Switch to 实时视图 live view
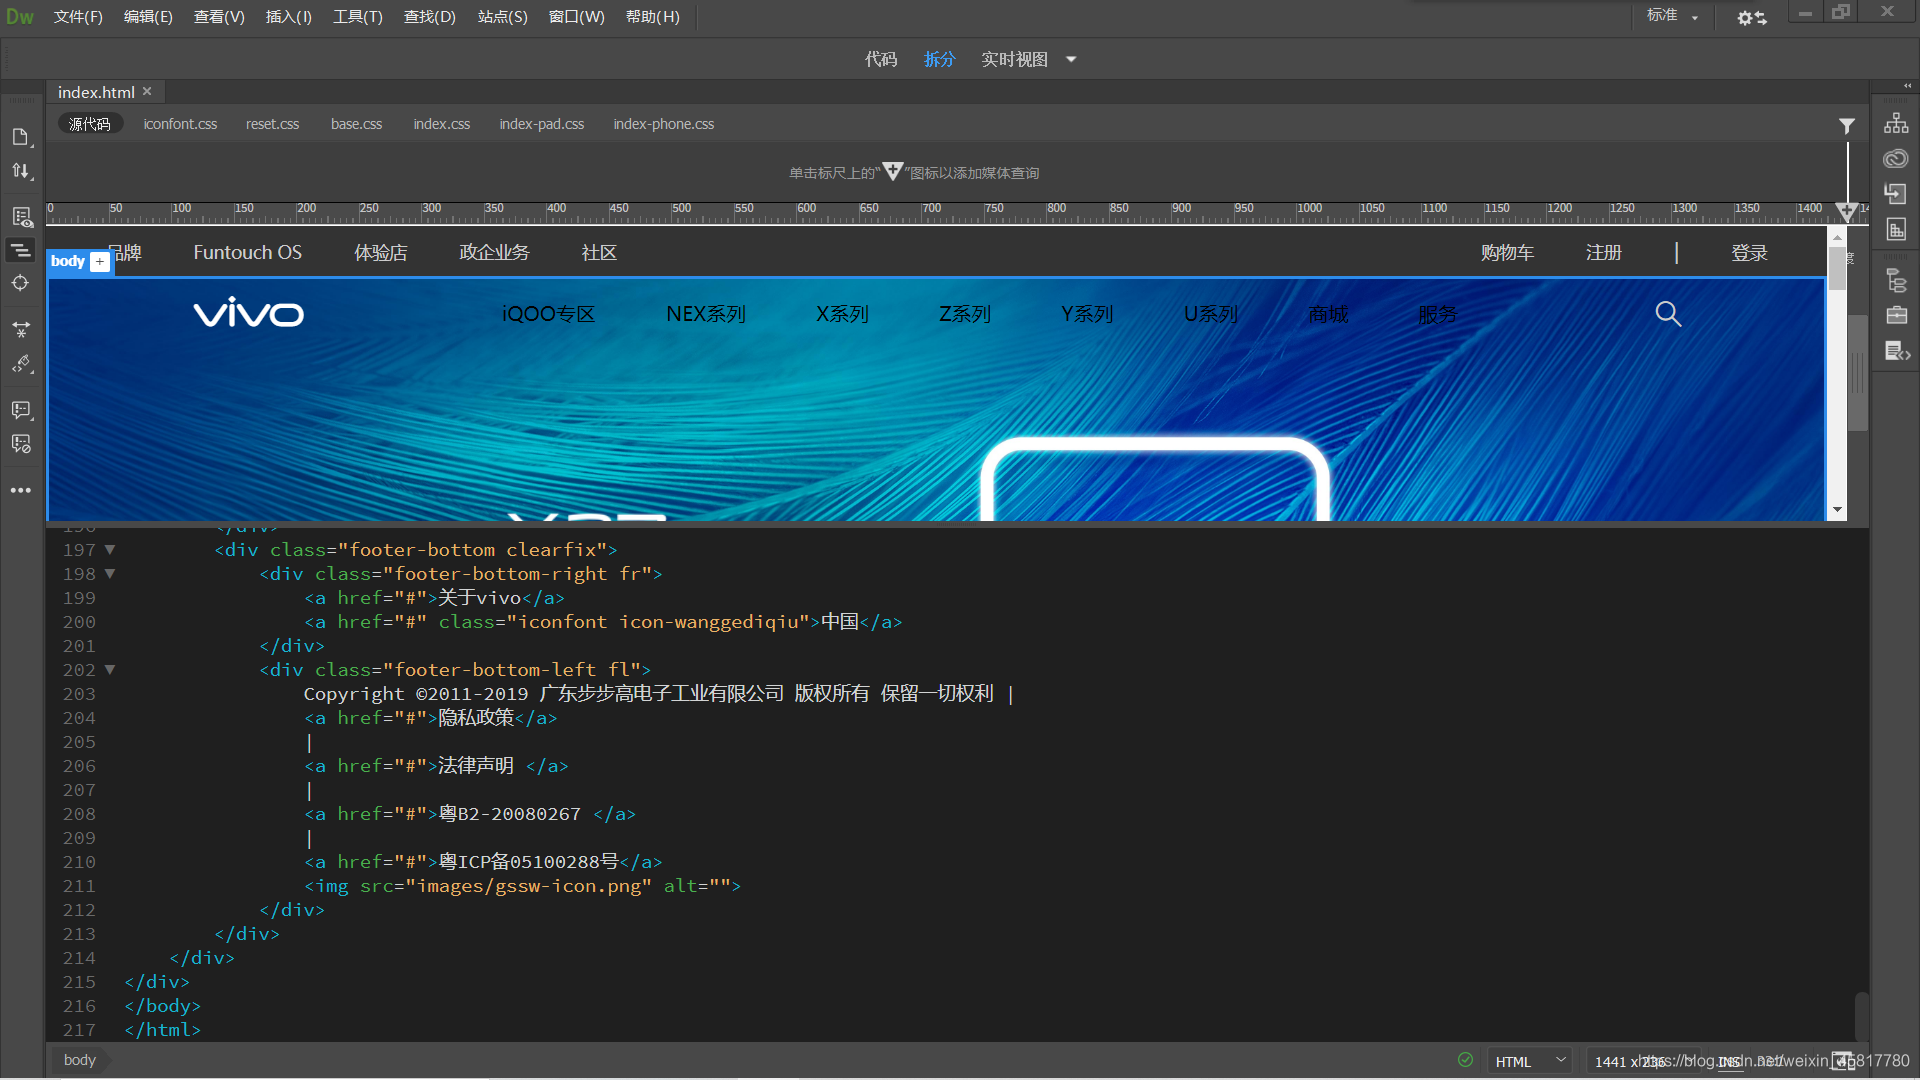This screenshot has width=1920, height=1080. (x=1014, y=59)
